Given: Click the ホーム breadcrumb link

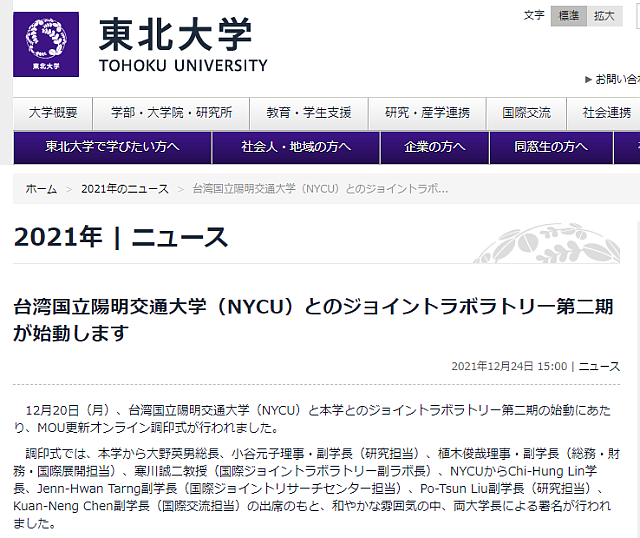Looking at the screenshot, I should (41, 189).
